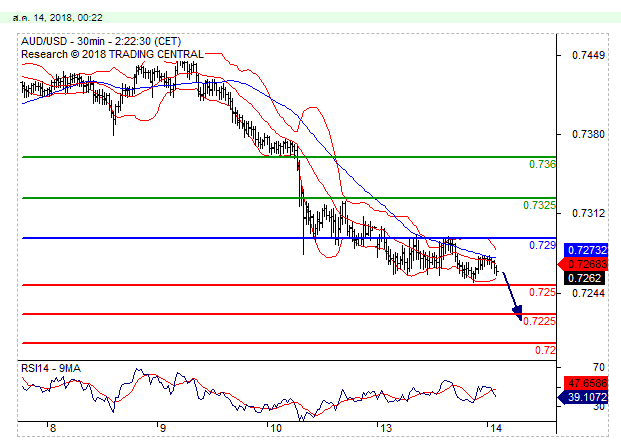Click the 'RSI14 - 9MA' indicator label
621x446 pixels.
tap(51, 368)
